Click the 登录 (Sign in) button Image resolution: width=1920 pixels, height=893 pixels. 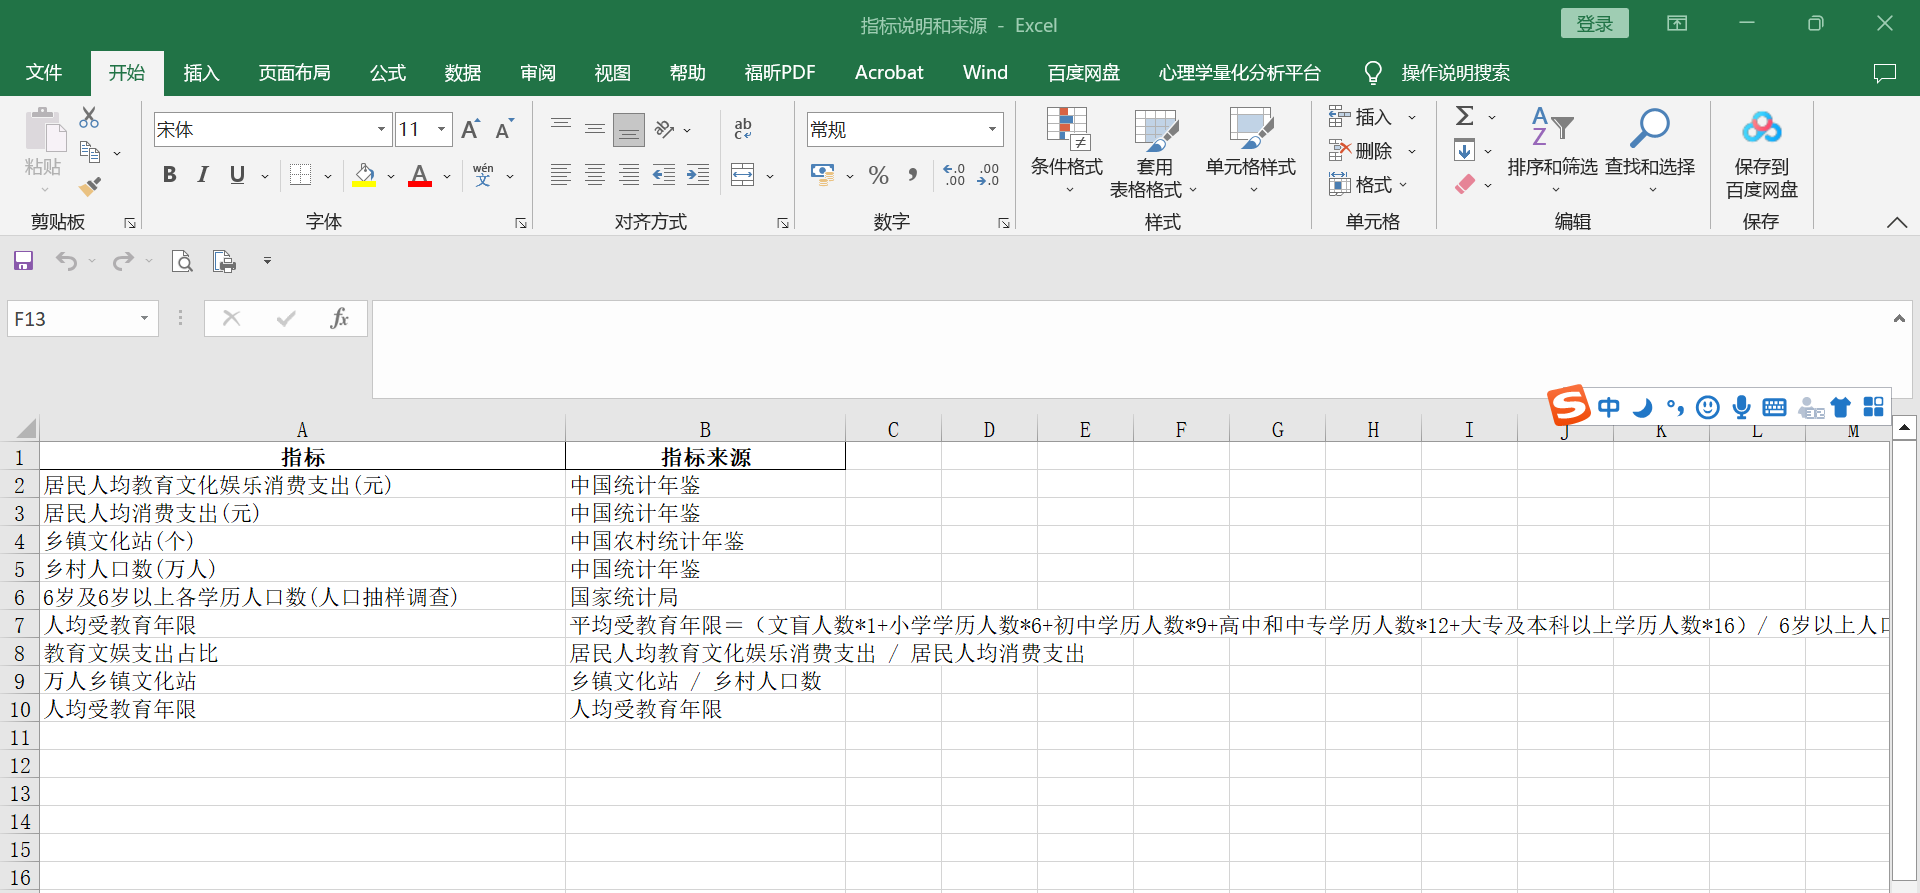1594,24
